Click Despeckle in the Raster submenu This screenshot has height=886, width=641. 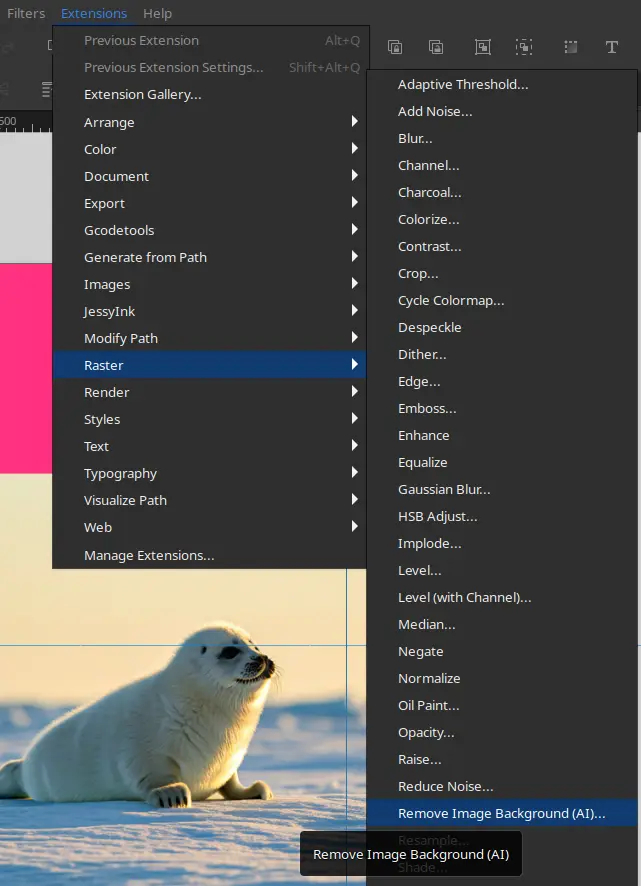pyautogui.click(x=502, y=328)
